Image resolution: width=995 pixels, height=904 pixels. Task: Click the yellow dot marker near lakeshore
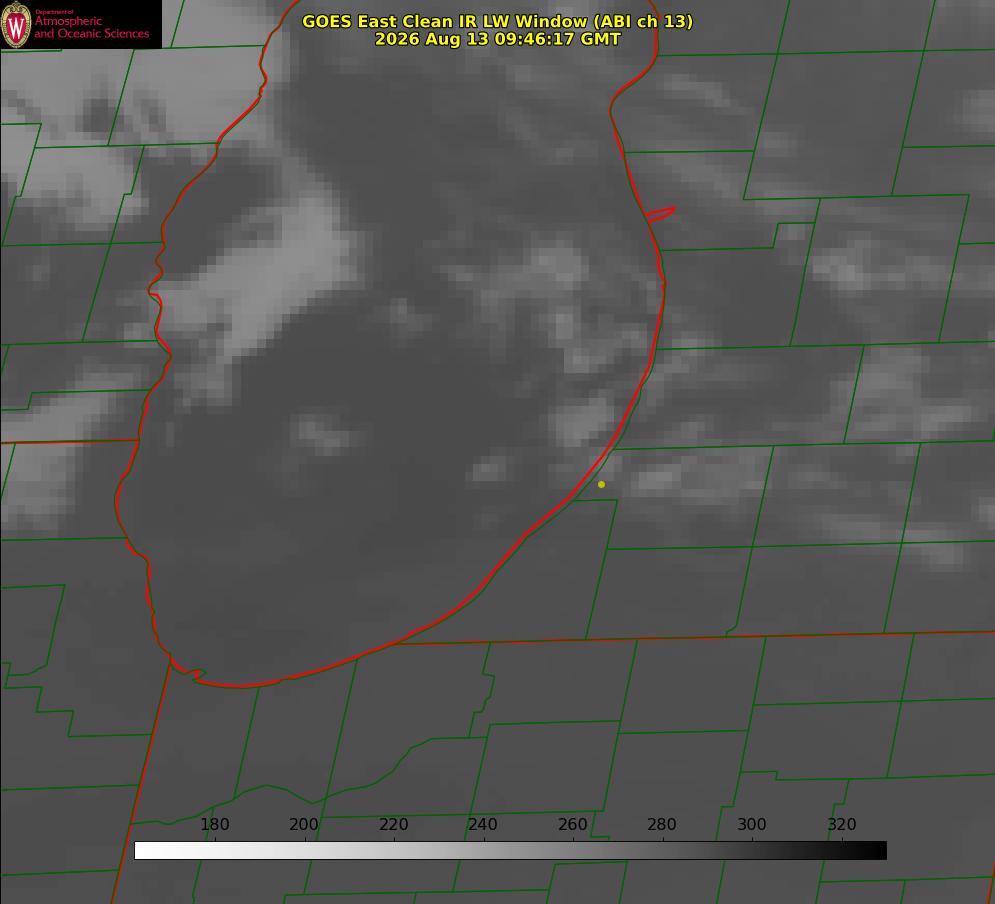click(x=601, y=484)
